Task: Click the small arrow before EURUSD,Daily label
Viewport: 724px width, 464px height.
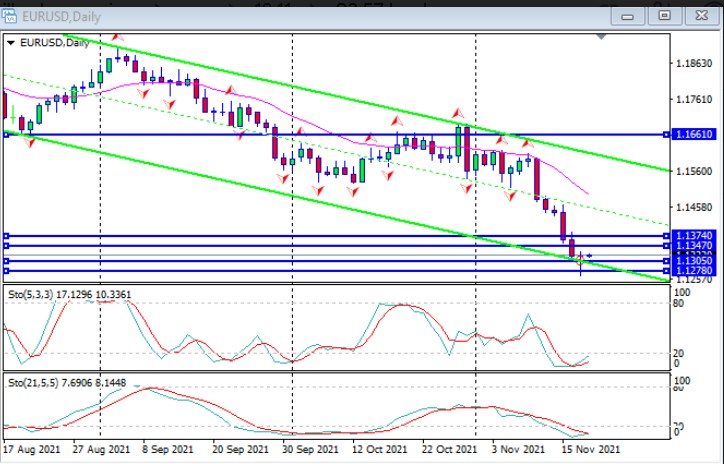Action: 11,43
